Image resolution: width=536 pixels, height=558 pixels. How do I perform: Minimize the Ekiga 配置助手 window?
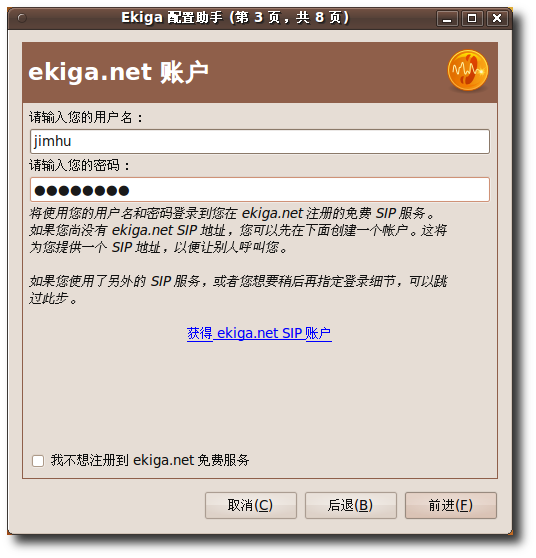pyautogui.click(x=447, y=18)
